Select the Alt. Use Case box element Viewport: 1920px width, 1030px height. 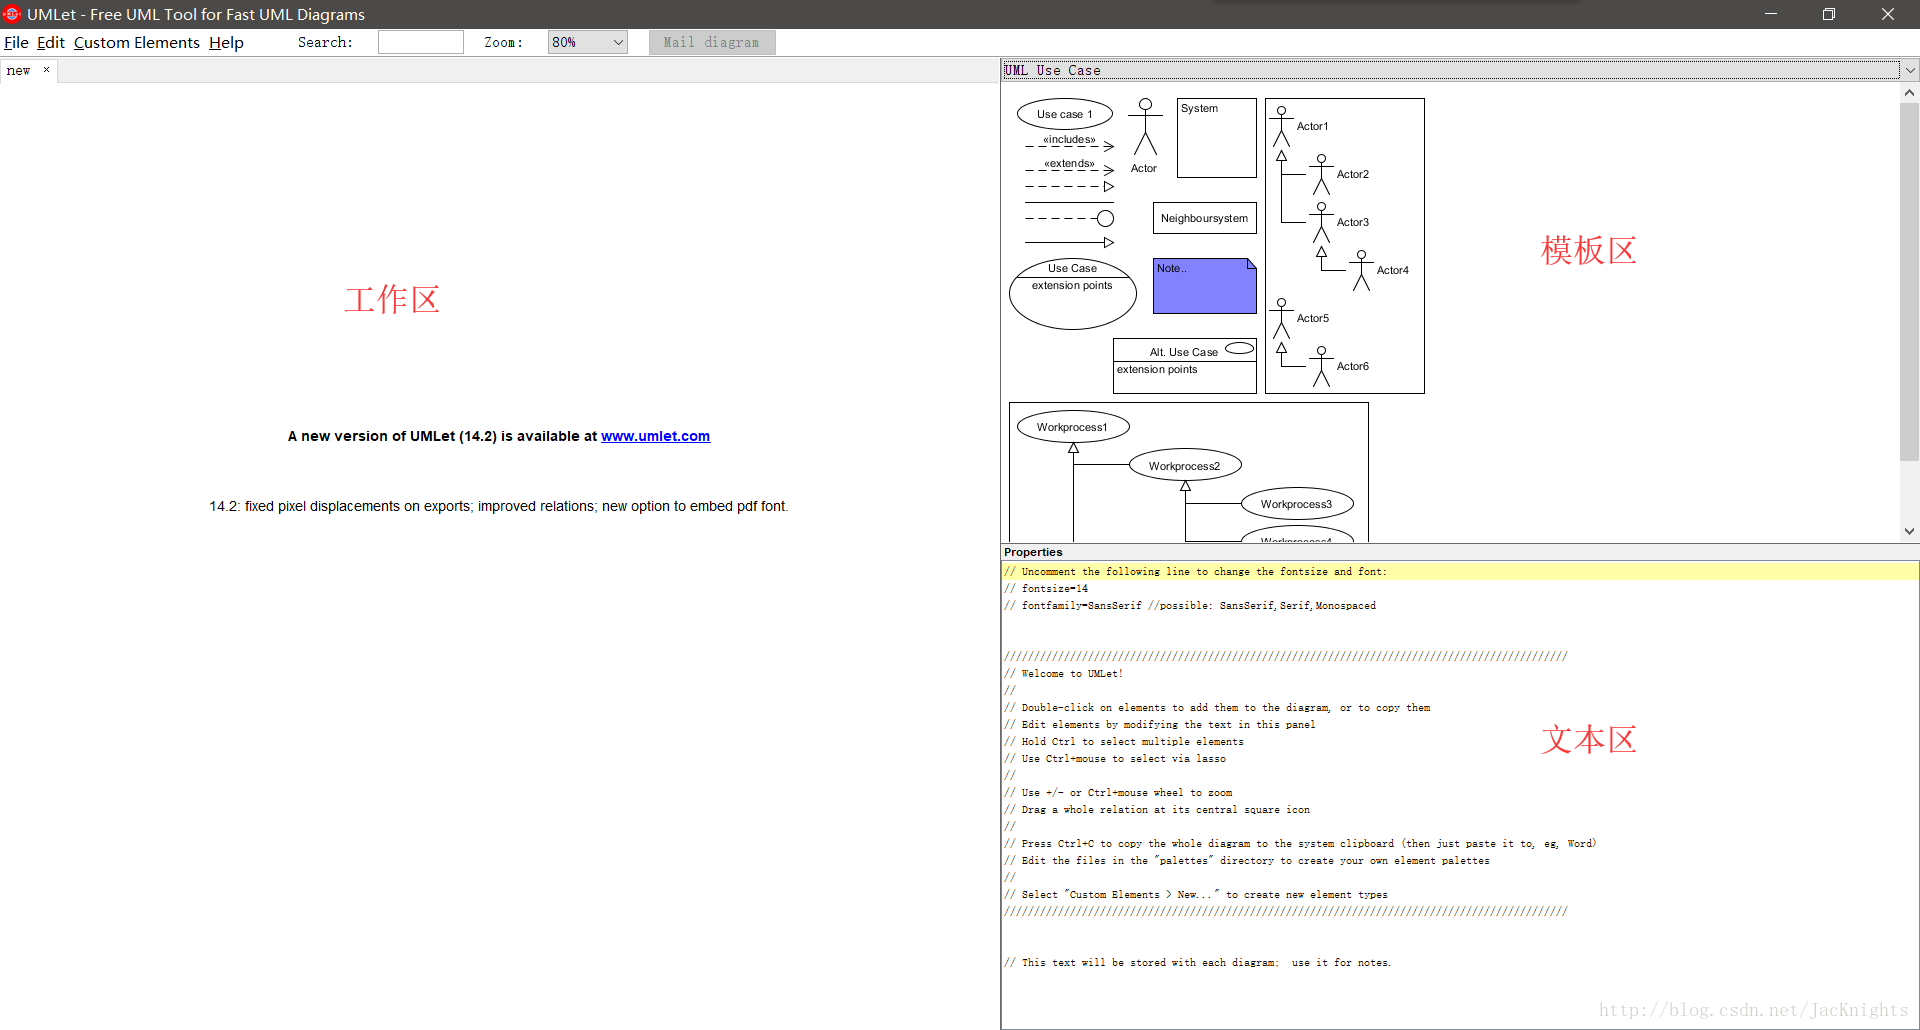1185,365
